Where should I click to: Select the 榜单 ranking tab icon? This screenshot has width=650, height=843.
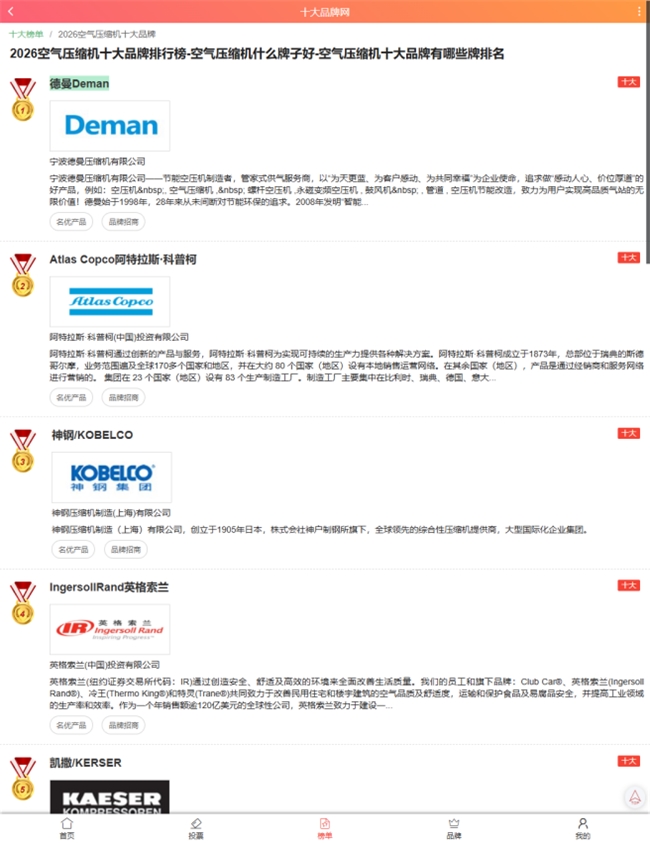pos(325,824)
